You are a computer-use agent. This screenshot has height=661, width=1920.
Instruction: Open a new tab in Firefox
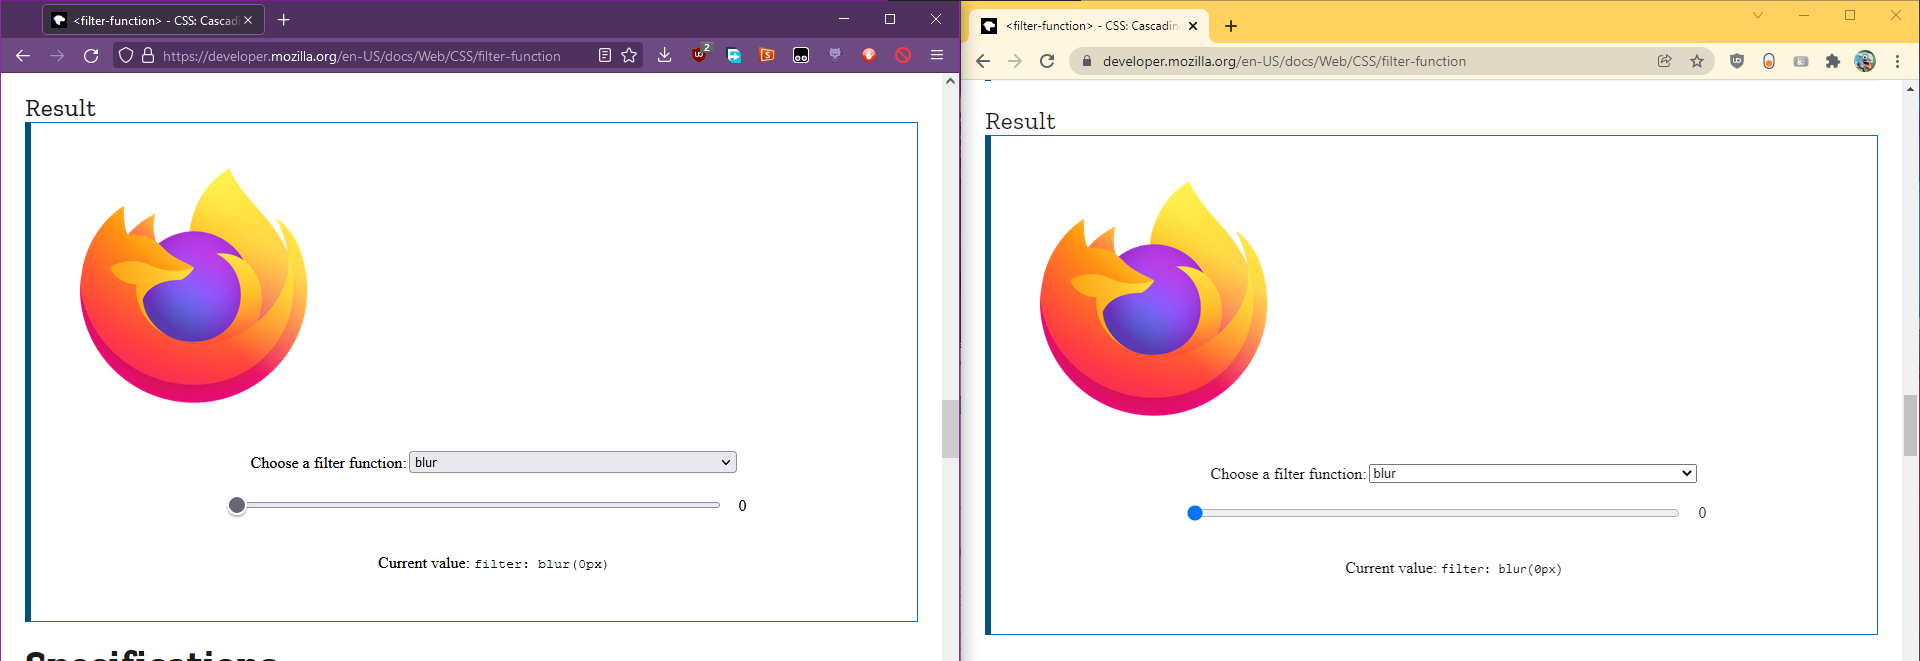tap(284, 19)
